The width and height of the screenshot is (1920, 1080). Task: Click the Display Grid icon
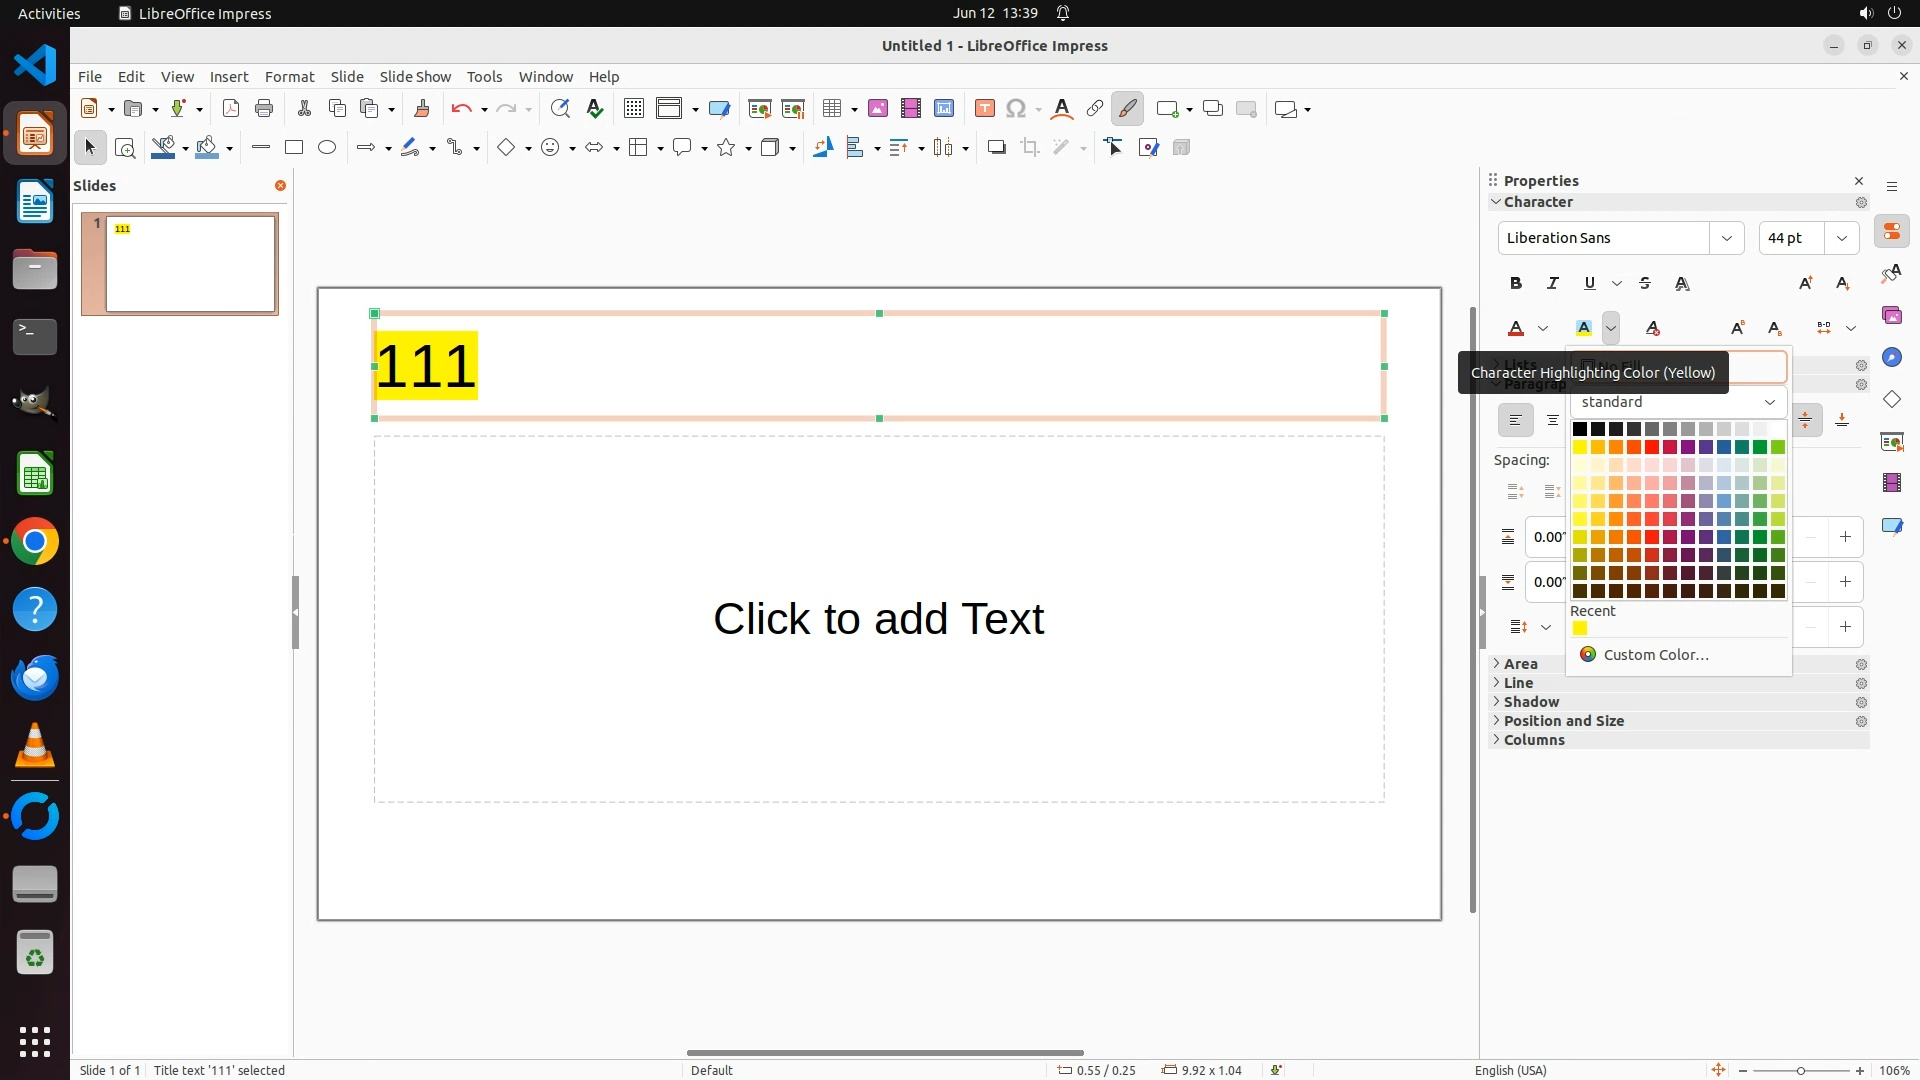(x=633, y=109)
